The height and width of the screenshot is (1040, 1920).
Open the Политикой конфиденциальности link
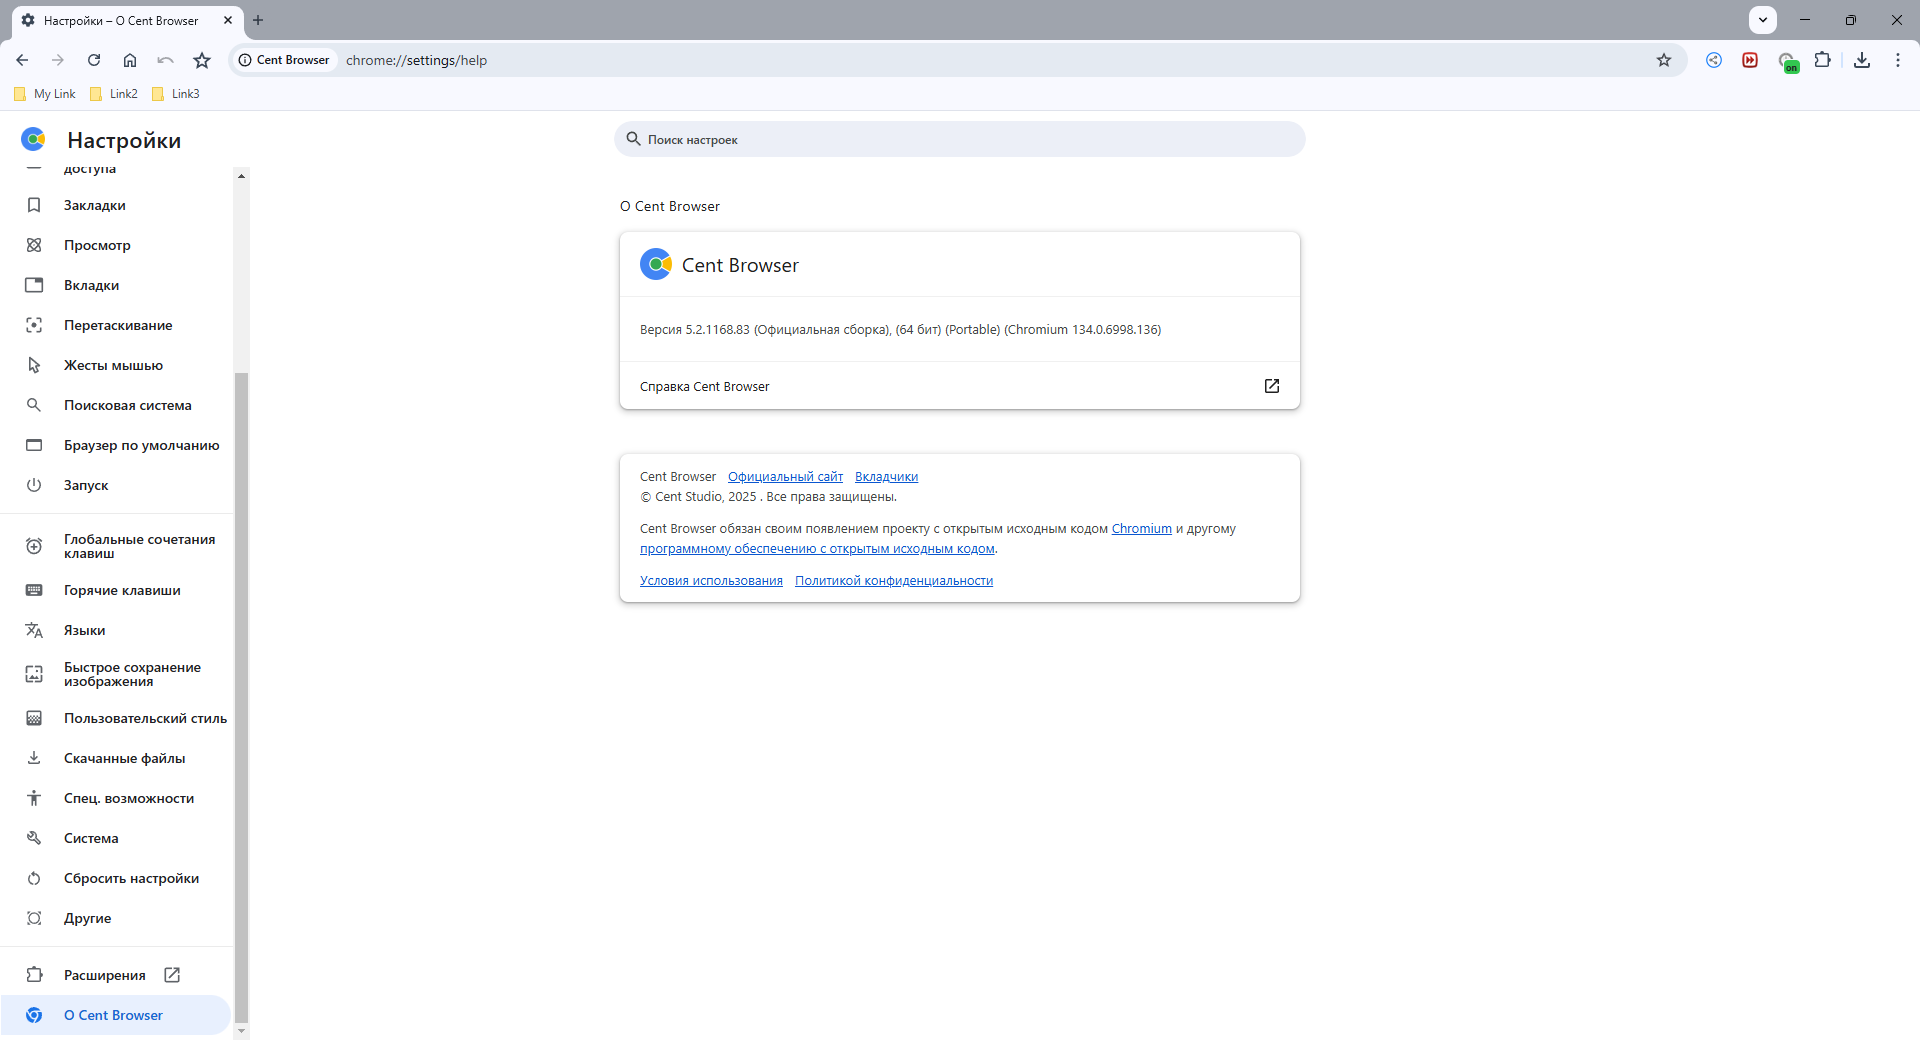pyautogui.click(x=894, y=581)
